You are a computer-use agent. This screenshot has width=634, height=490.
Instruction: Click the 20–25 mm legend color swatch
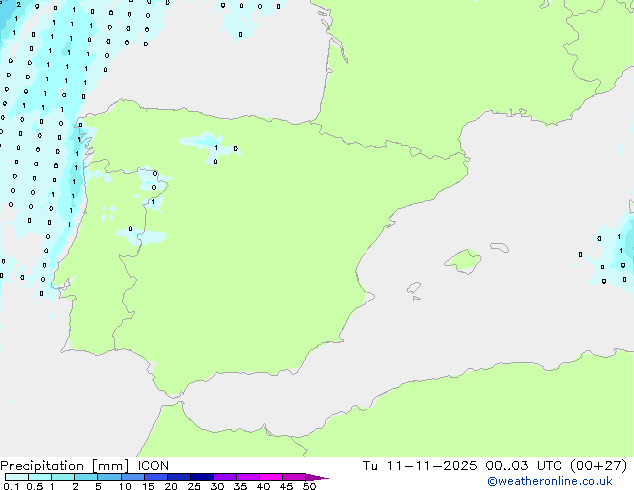coord(179,477)
